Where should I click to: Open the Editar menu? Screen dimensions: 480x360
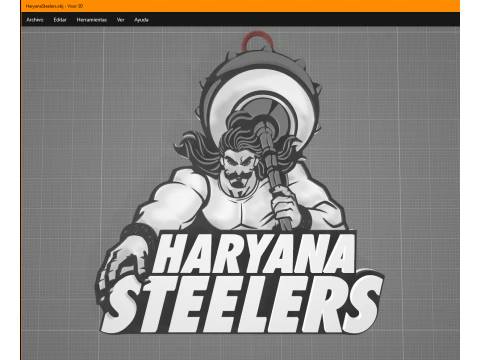coord(60,20)
